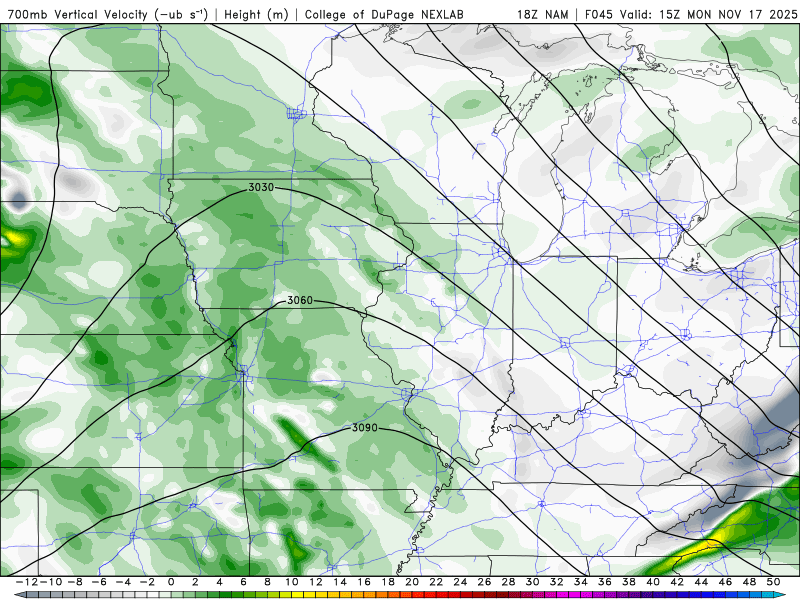Screen dimensions: 800x600
Task: Click the "-8" value on color scale
Action: 74,582
